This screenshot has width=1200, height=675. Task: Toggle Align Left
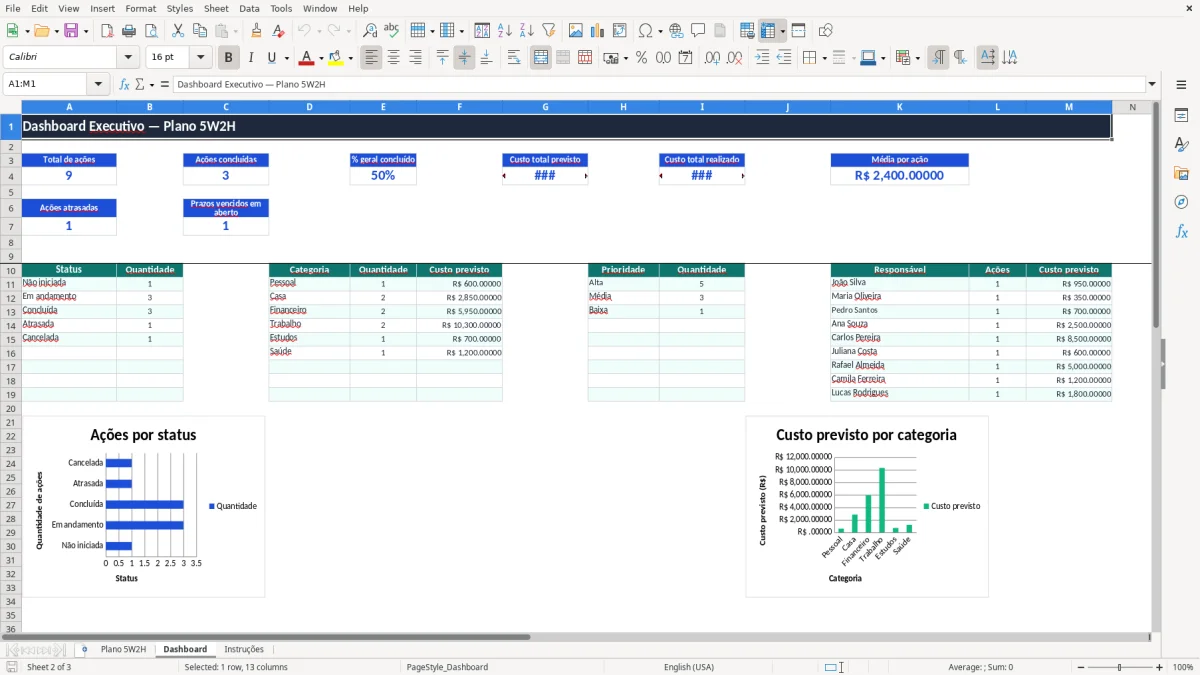371,58
